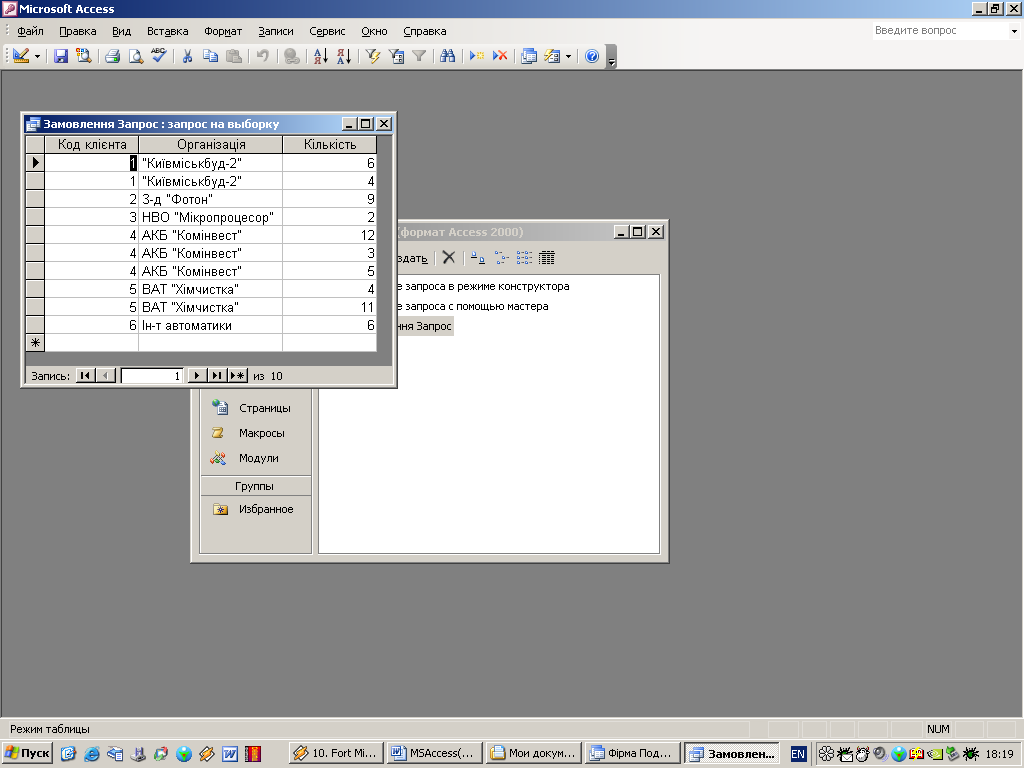Open the Окно menu

[x=374, y=31]
